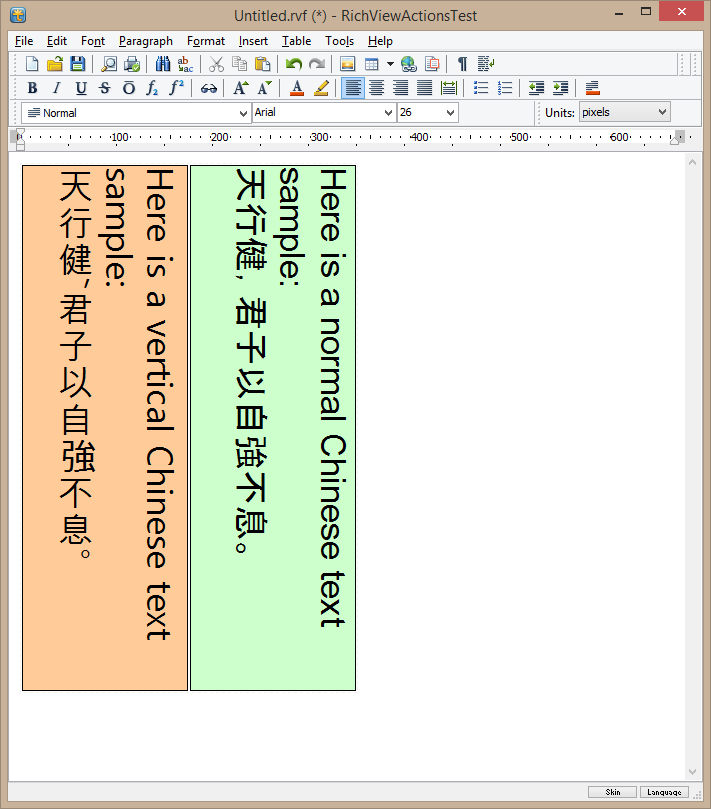Insert a picture using toolbar icon
The image size is (711, 809).
pos(348,64)
